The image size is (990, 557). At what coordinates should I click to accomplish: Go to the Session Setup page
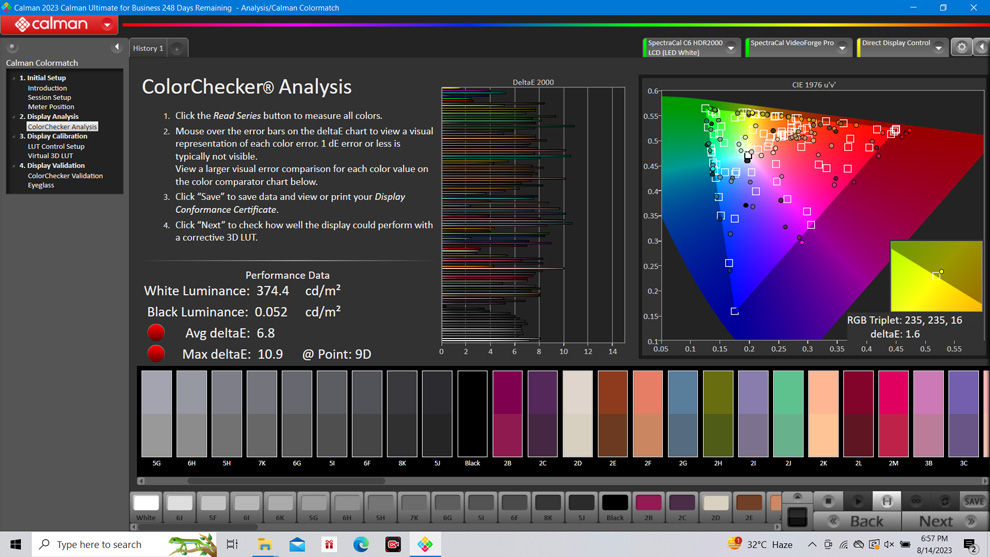pos(49,97)
